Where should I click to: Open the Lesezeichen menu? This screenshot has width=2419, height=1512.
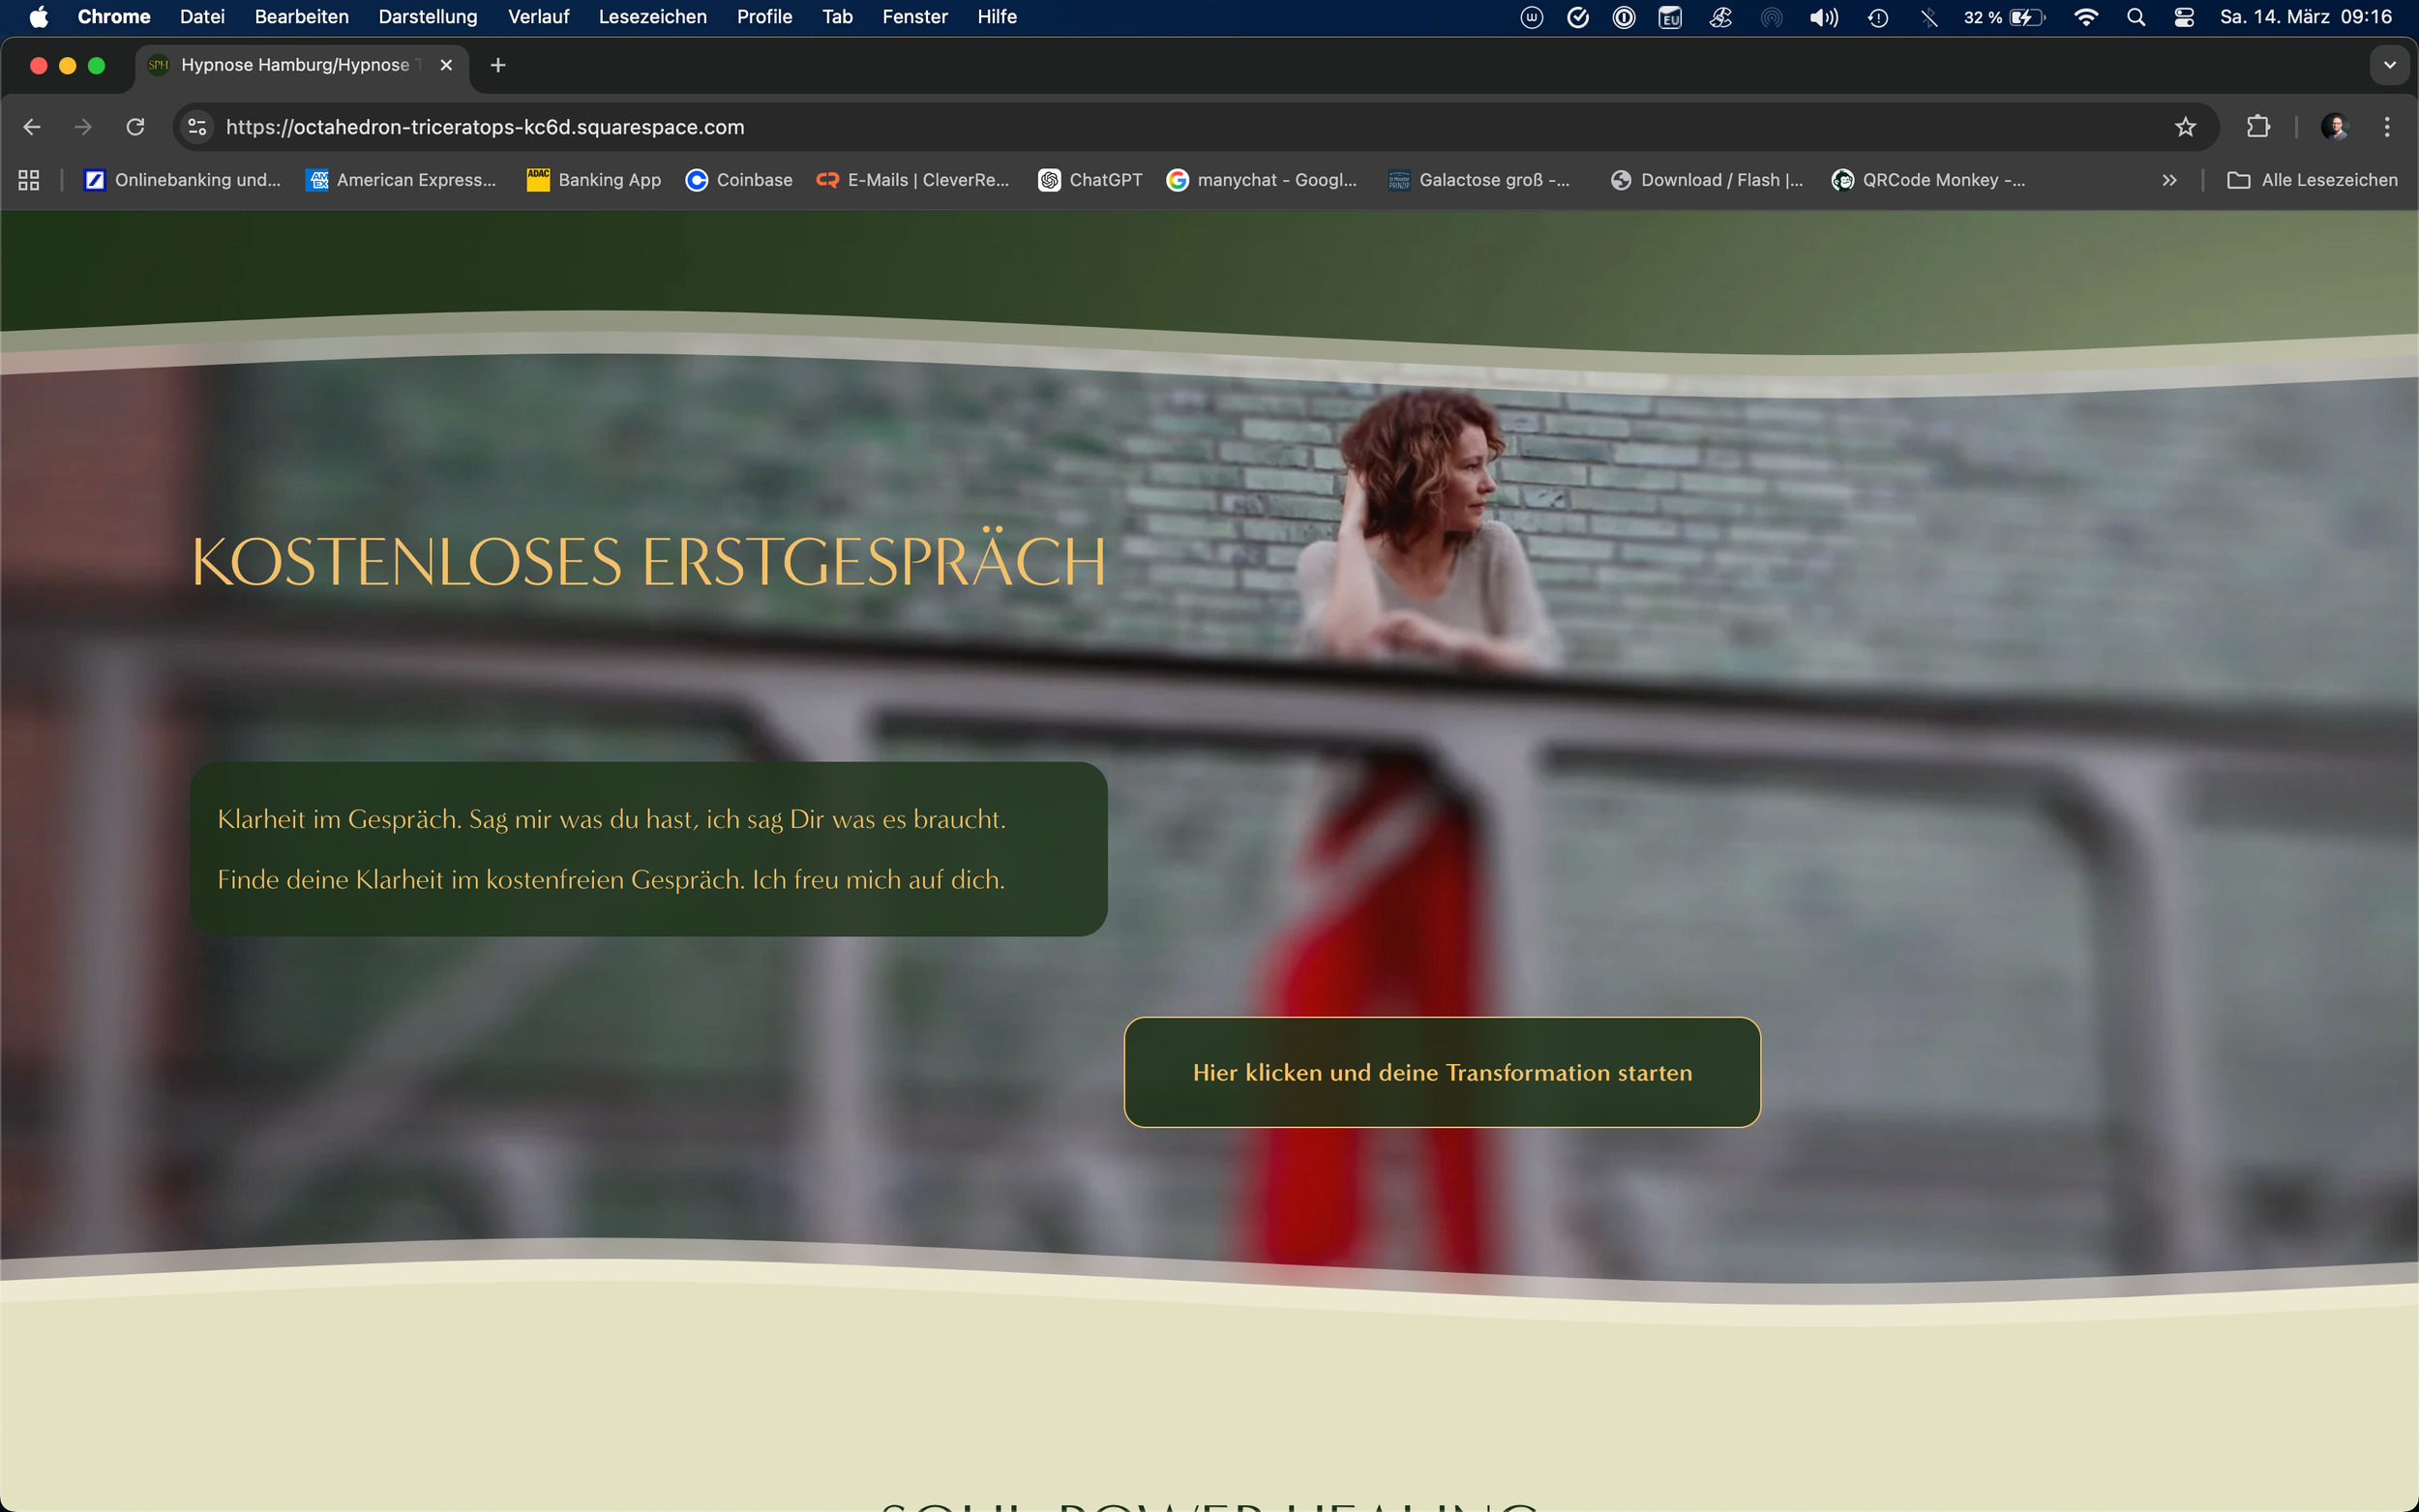click(x=652, y=17)
